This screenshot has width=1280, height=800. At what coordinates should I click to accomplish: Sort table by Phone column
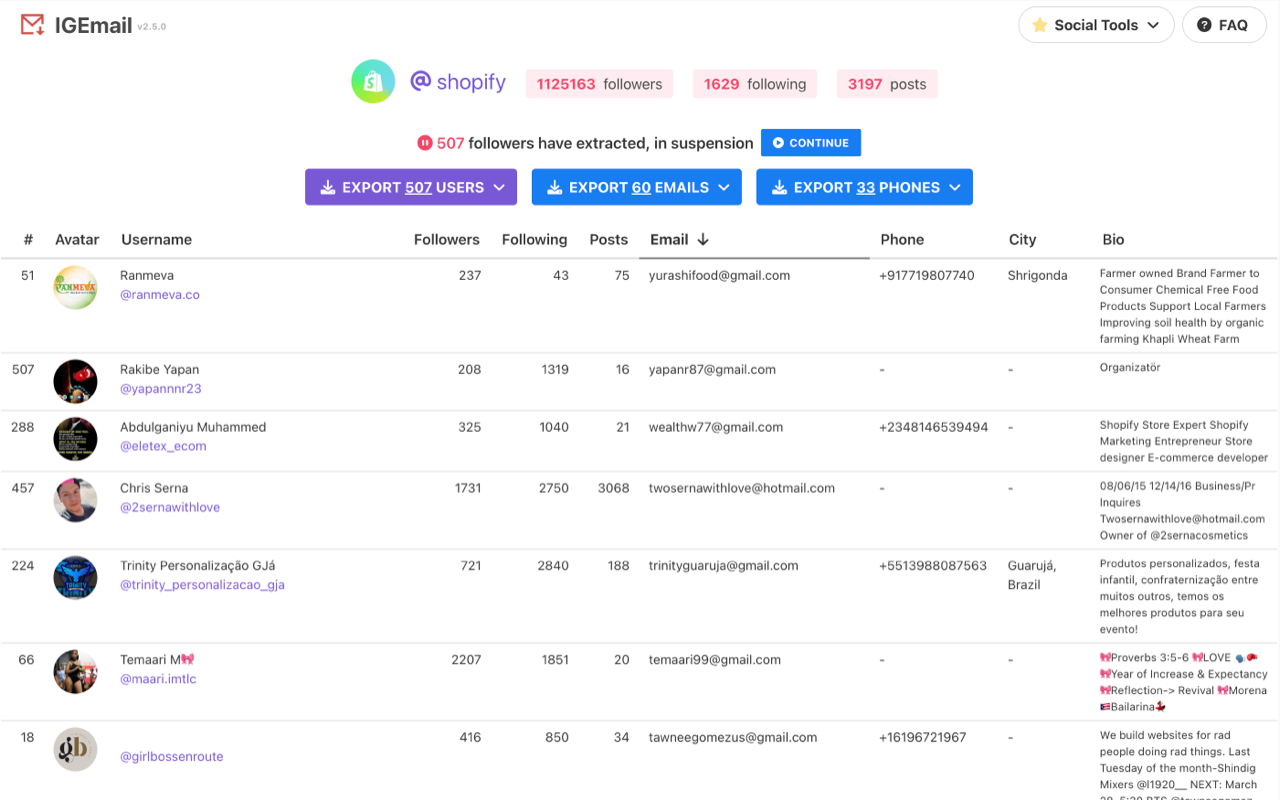pos(902,240)
